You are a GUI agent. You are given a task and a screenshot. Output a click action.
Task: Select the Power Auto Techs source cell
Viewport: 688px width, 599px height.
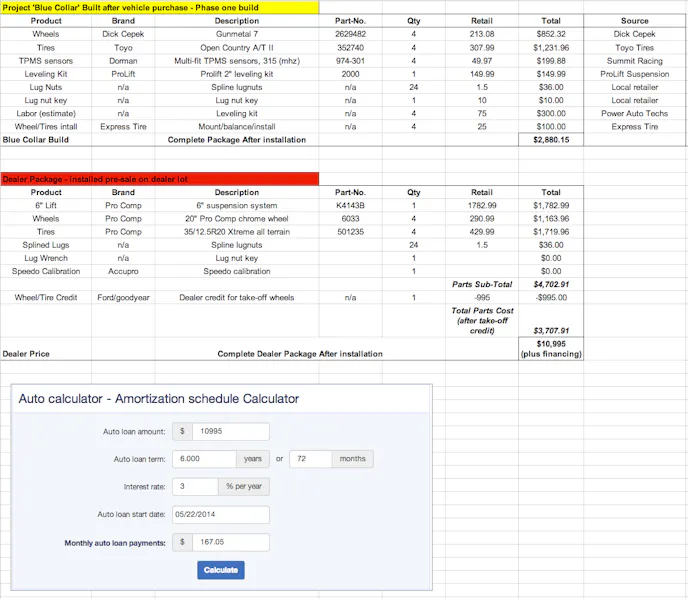pos(635,114)
